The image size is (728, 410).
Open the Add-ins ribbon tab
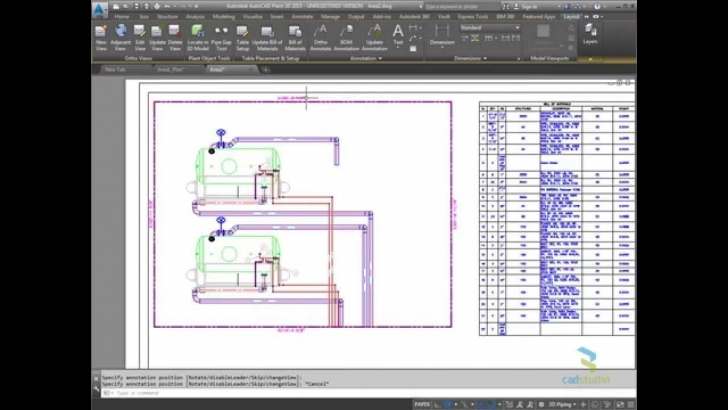pyautogui.click(x=382, y=17)
